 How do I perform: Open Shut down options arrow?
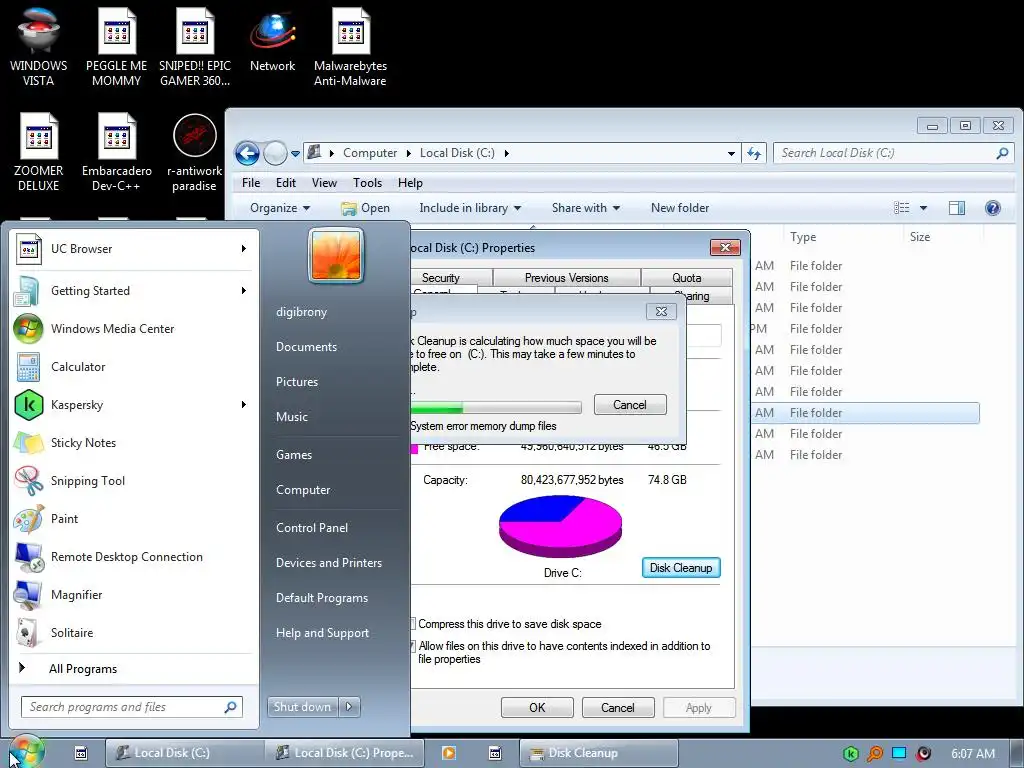coord(349,707)
